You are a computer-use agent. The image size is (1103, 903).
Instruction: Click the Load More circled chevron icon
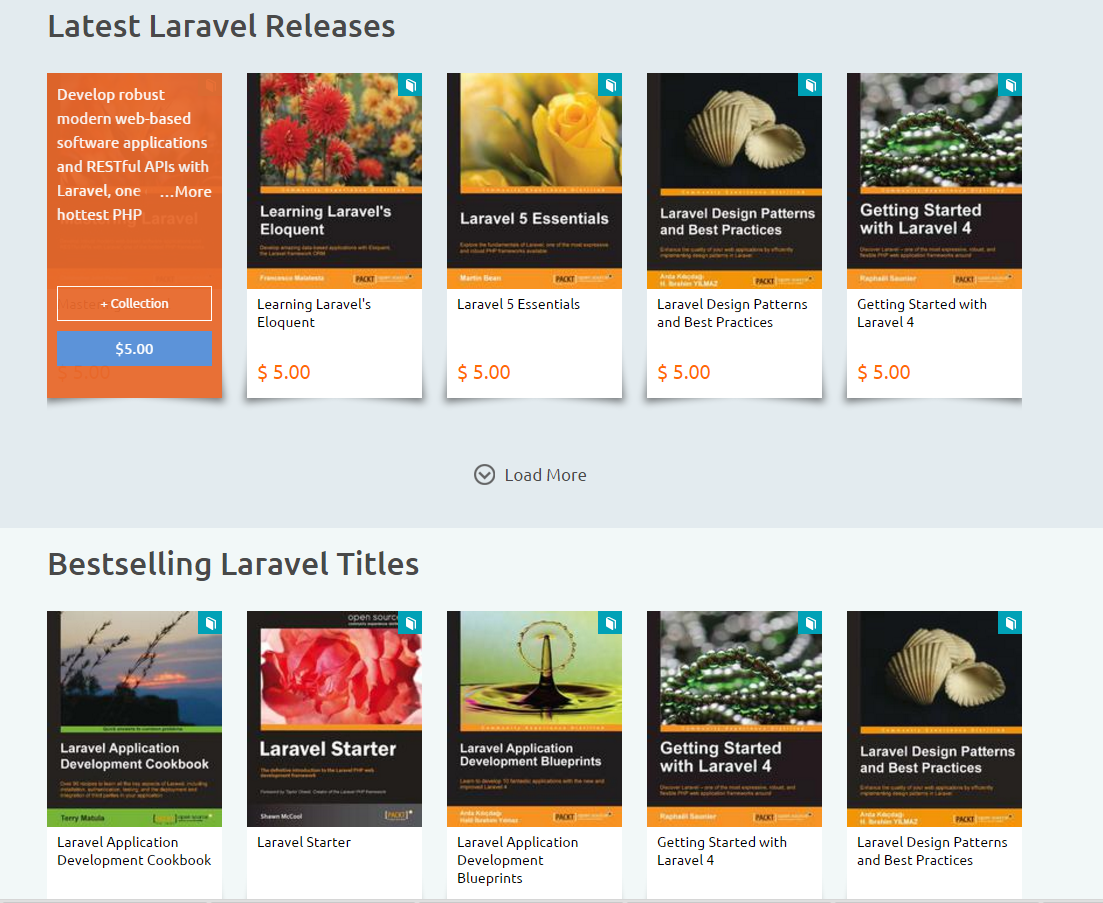(484, 475)
